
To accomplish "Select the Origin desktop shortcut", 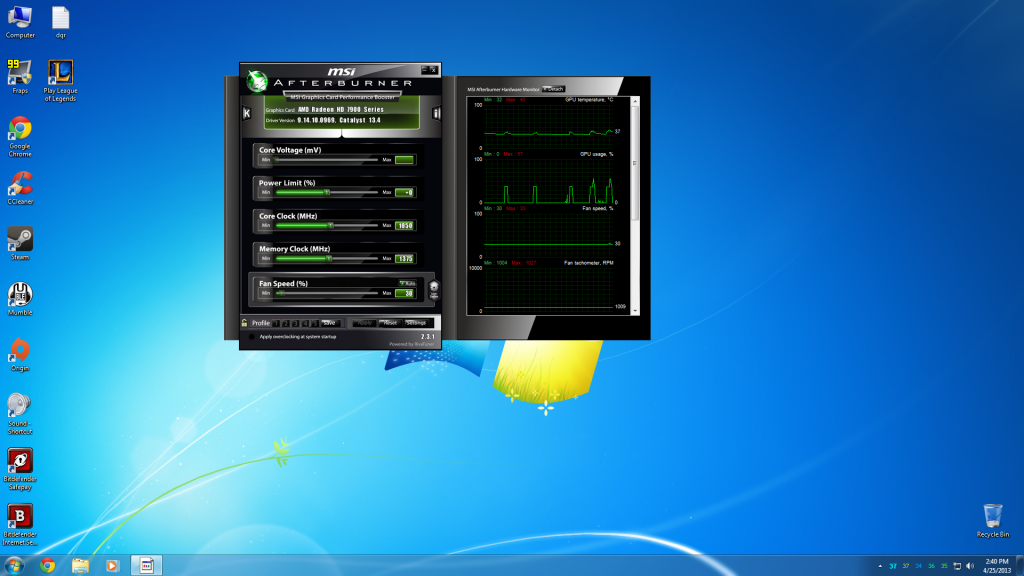I will (20, 354).
